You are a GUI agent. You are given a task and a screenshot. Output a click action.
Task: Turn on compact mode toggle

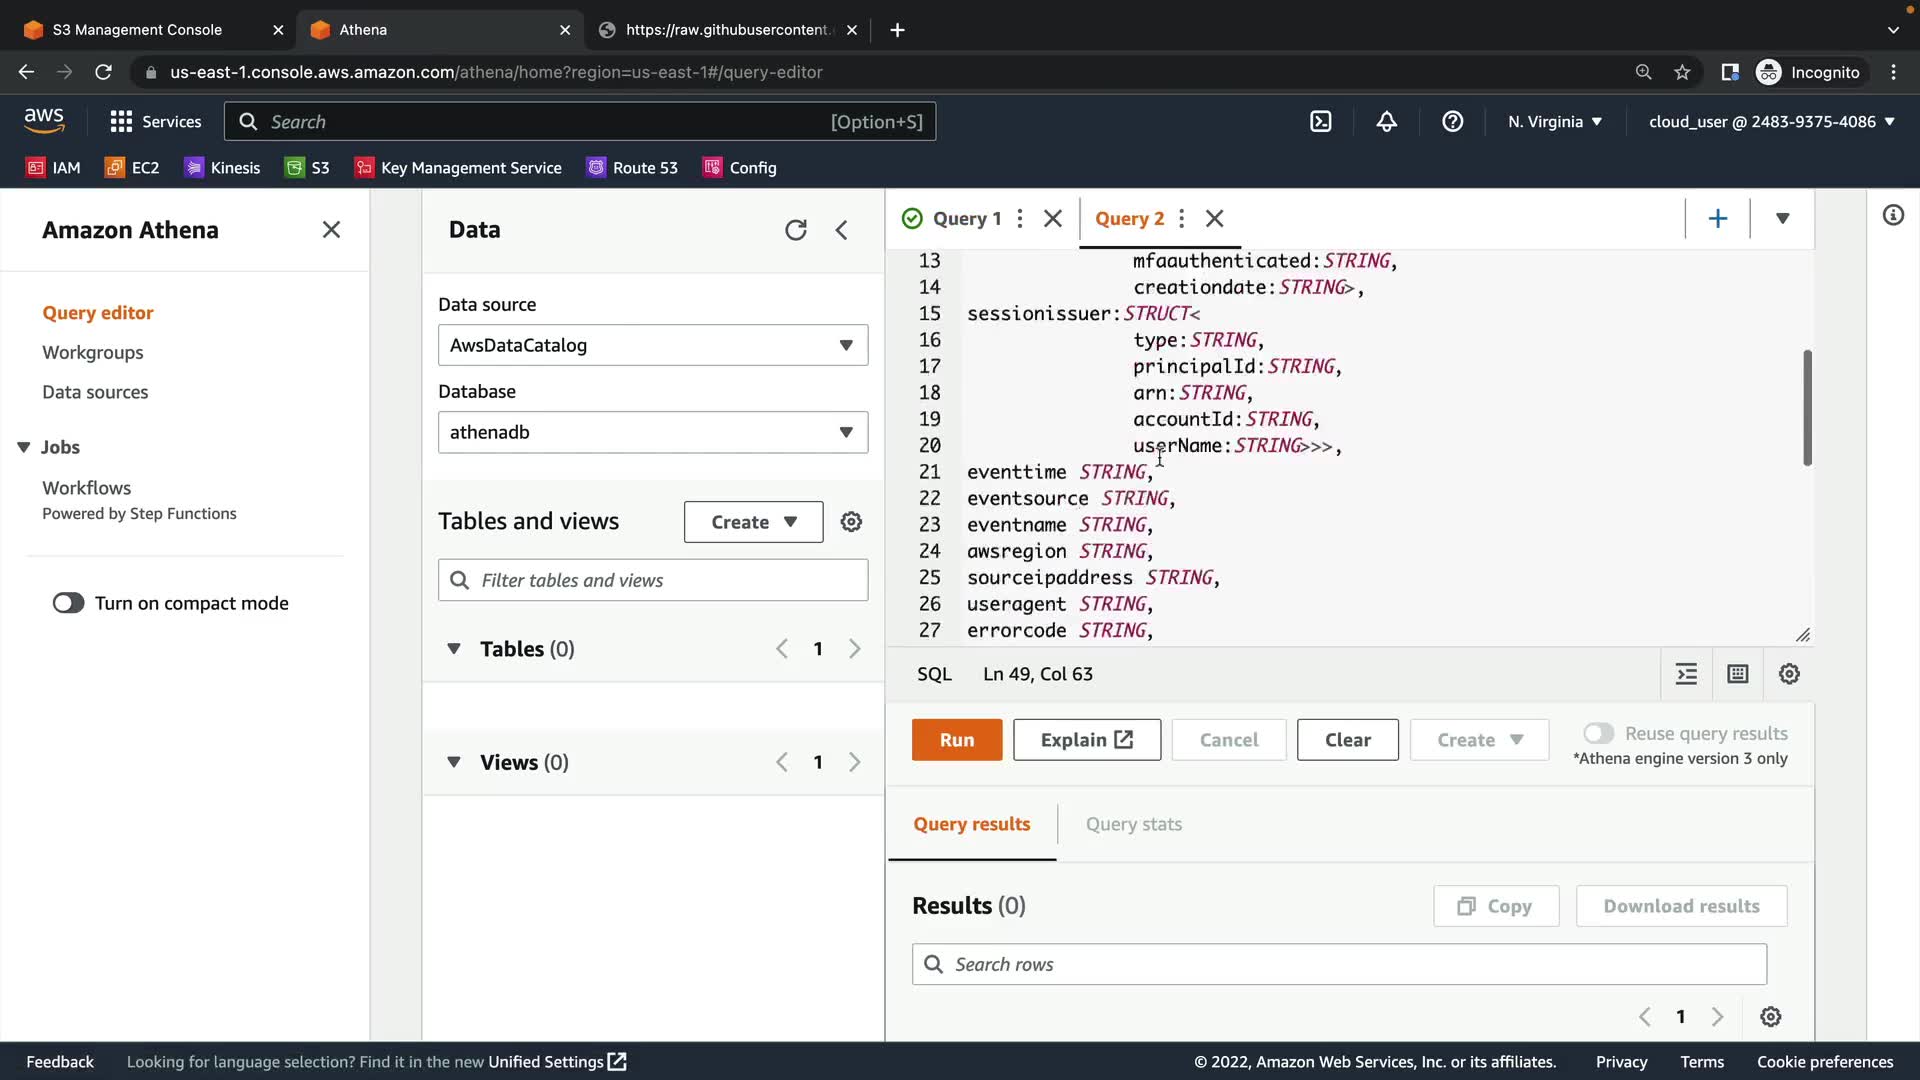69,603
